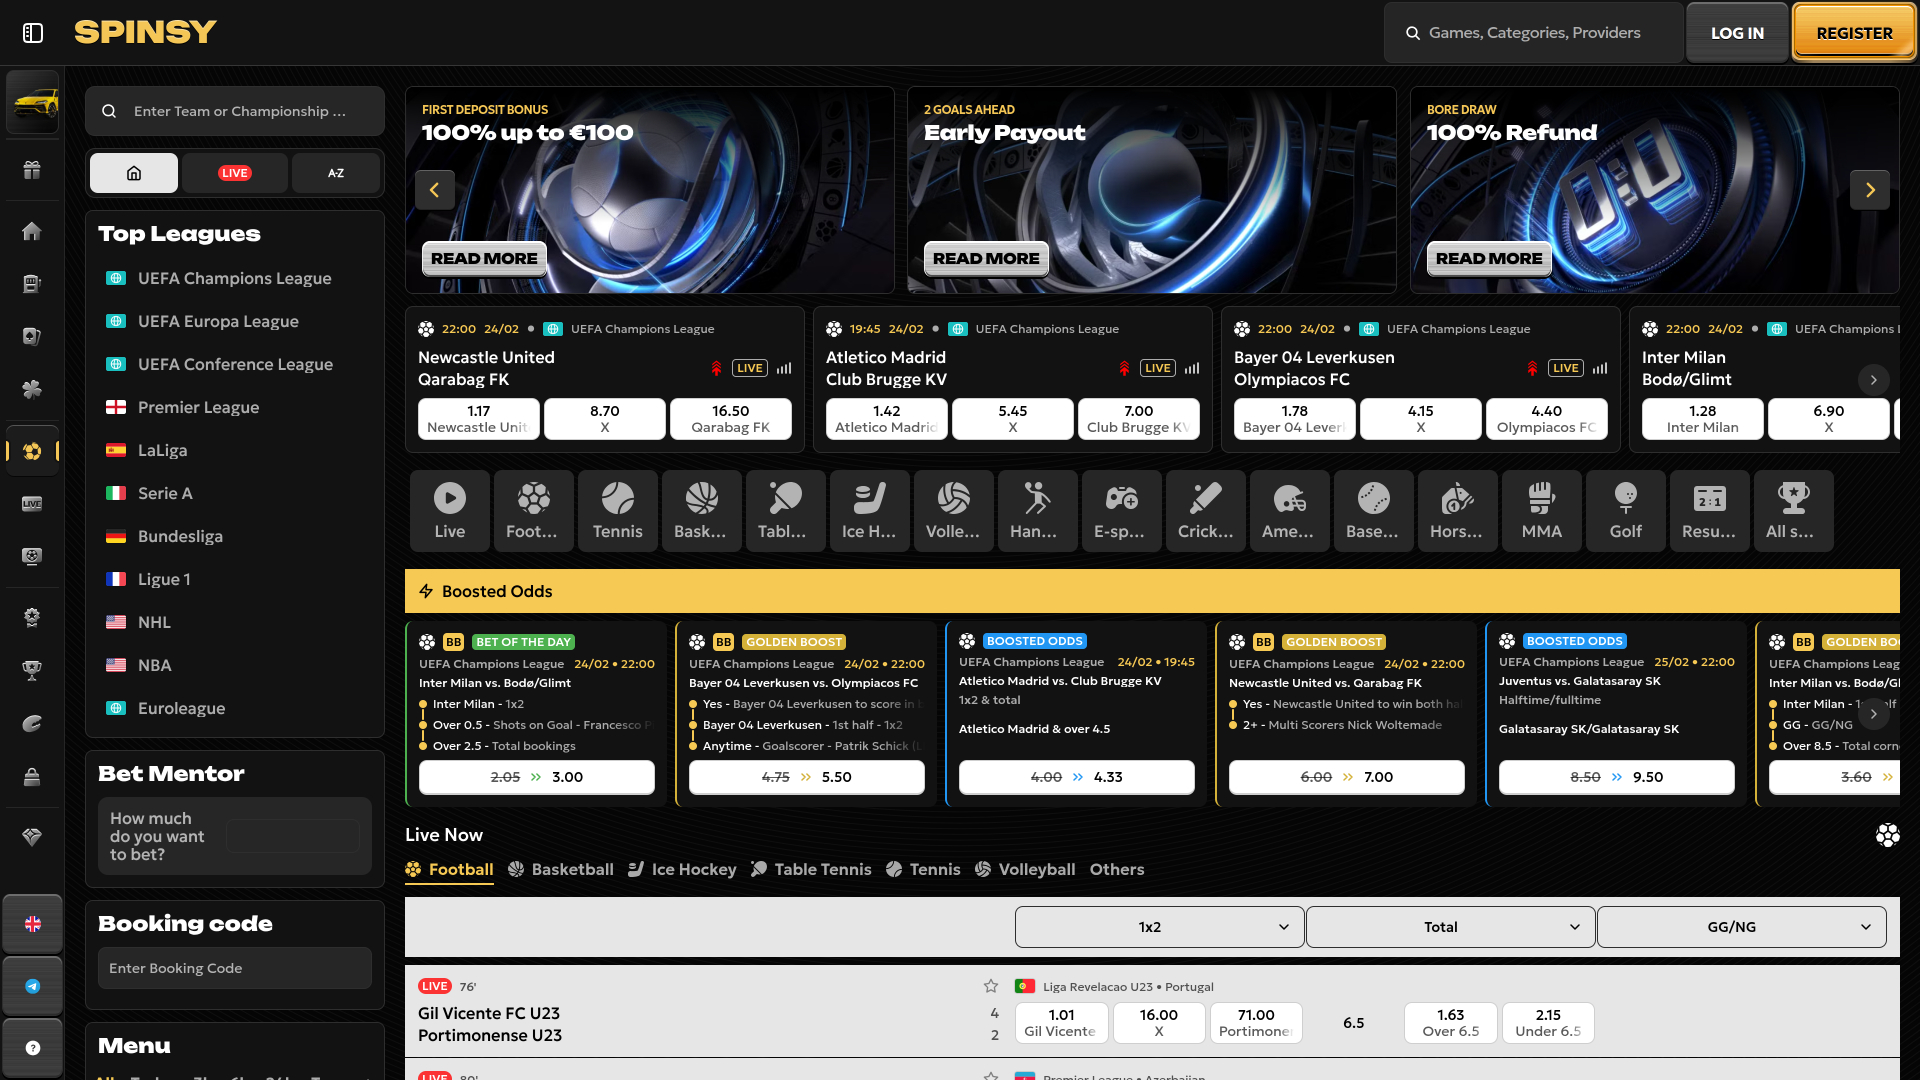Click the star to favorite Gil Vicente match
The image size is (1920, 1080).
point(990,986)
